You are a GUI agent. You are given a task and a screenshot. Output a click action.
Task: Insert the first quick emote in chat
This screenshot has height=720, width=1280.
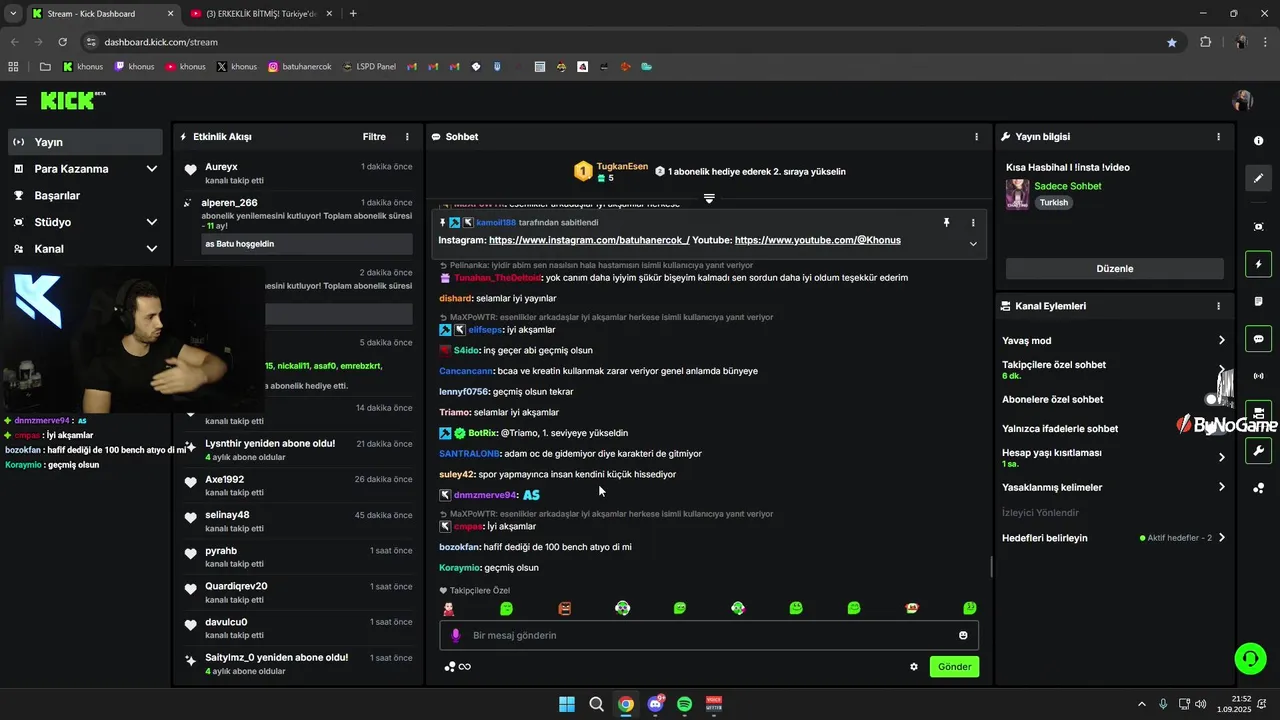click(449, 608)
